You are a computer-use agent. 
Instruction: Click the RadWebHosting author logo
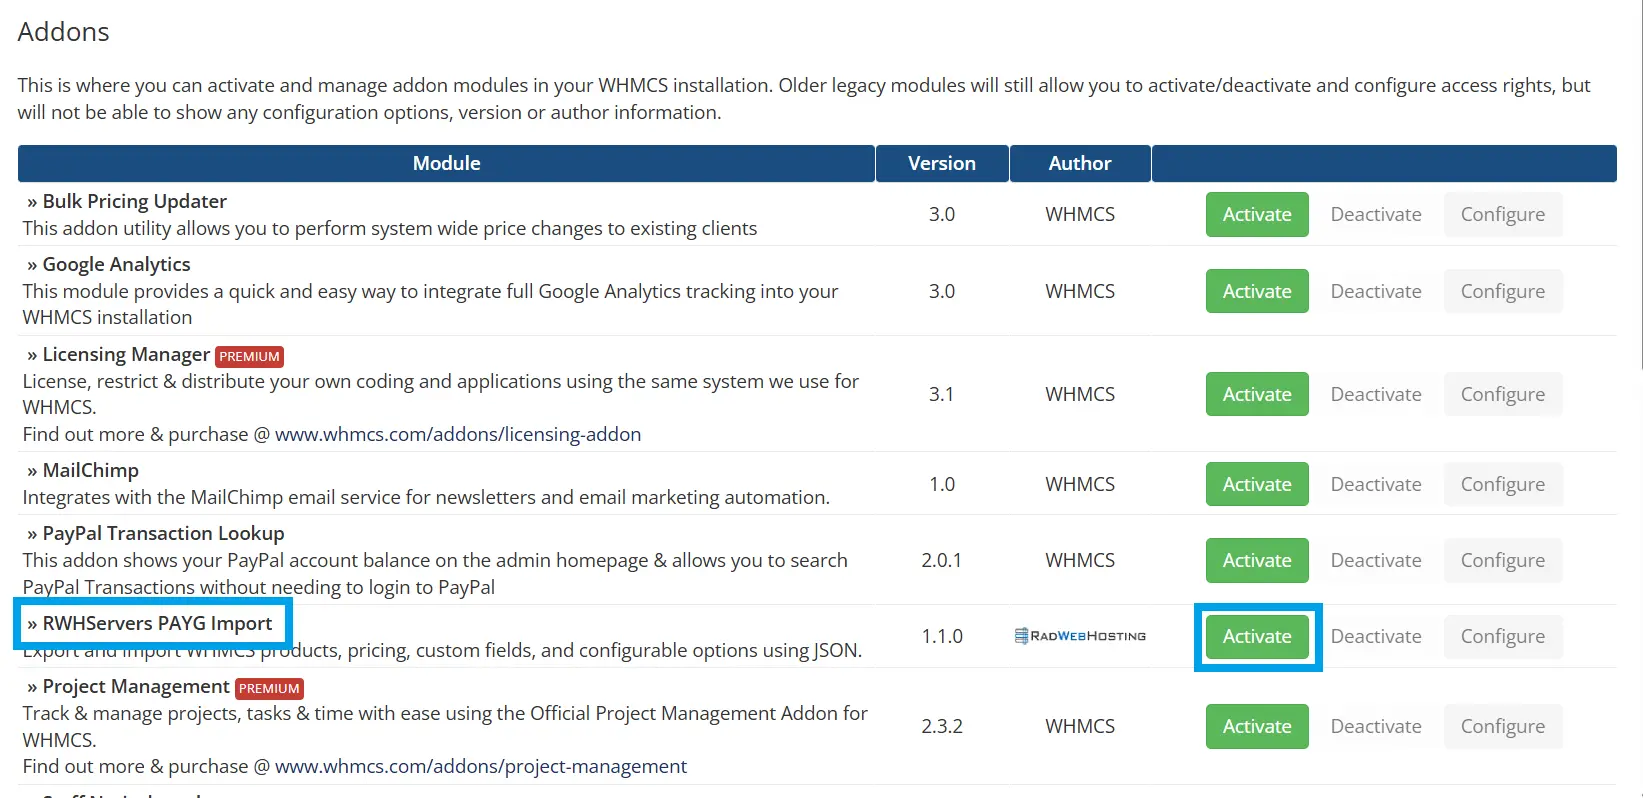1080,636
